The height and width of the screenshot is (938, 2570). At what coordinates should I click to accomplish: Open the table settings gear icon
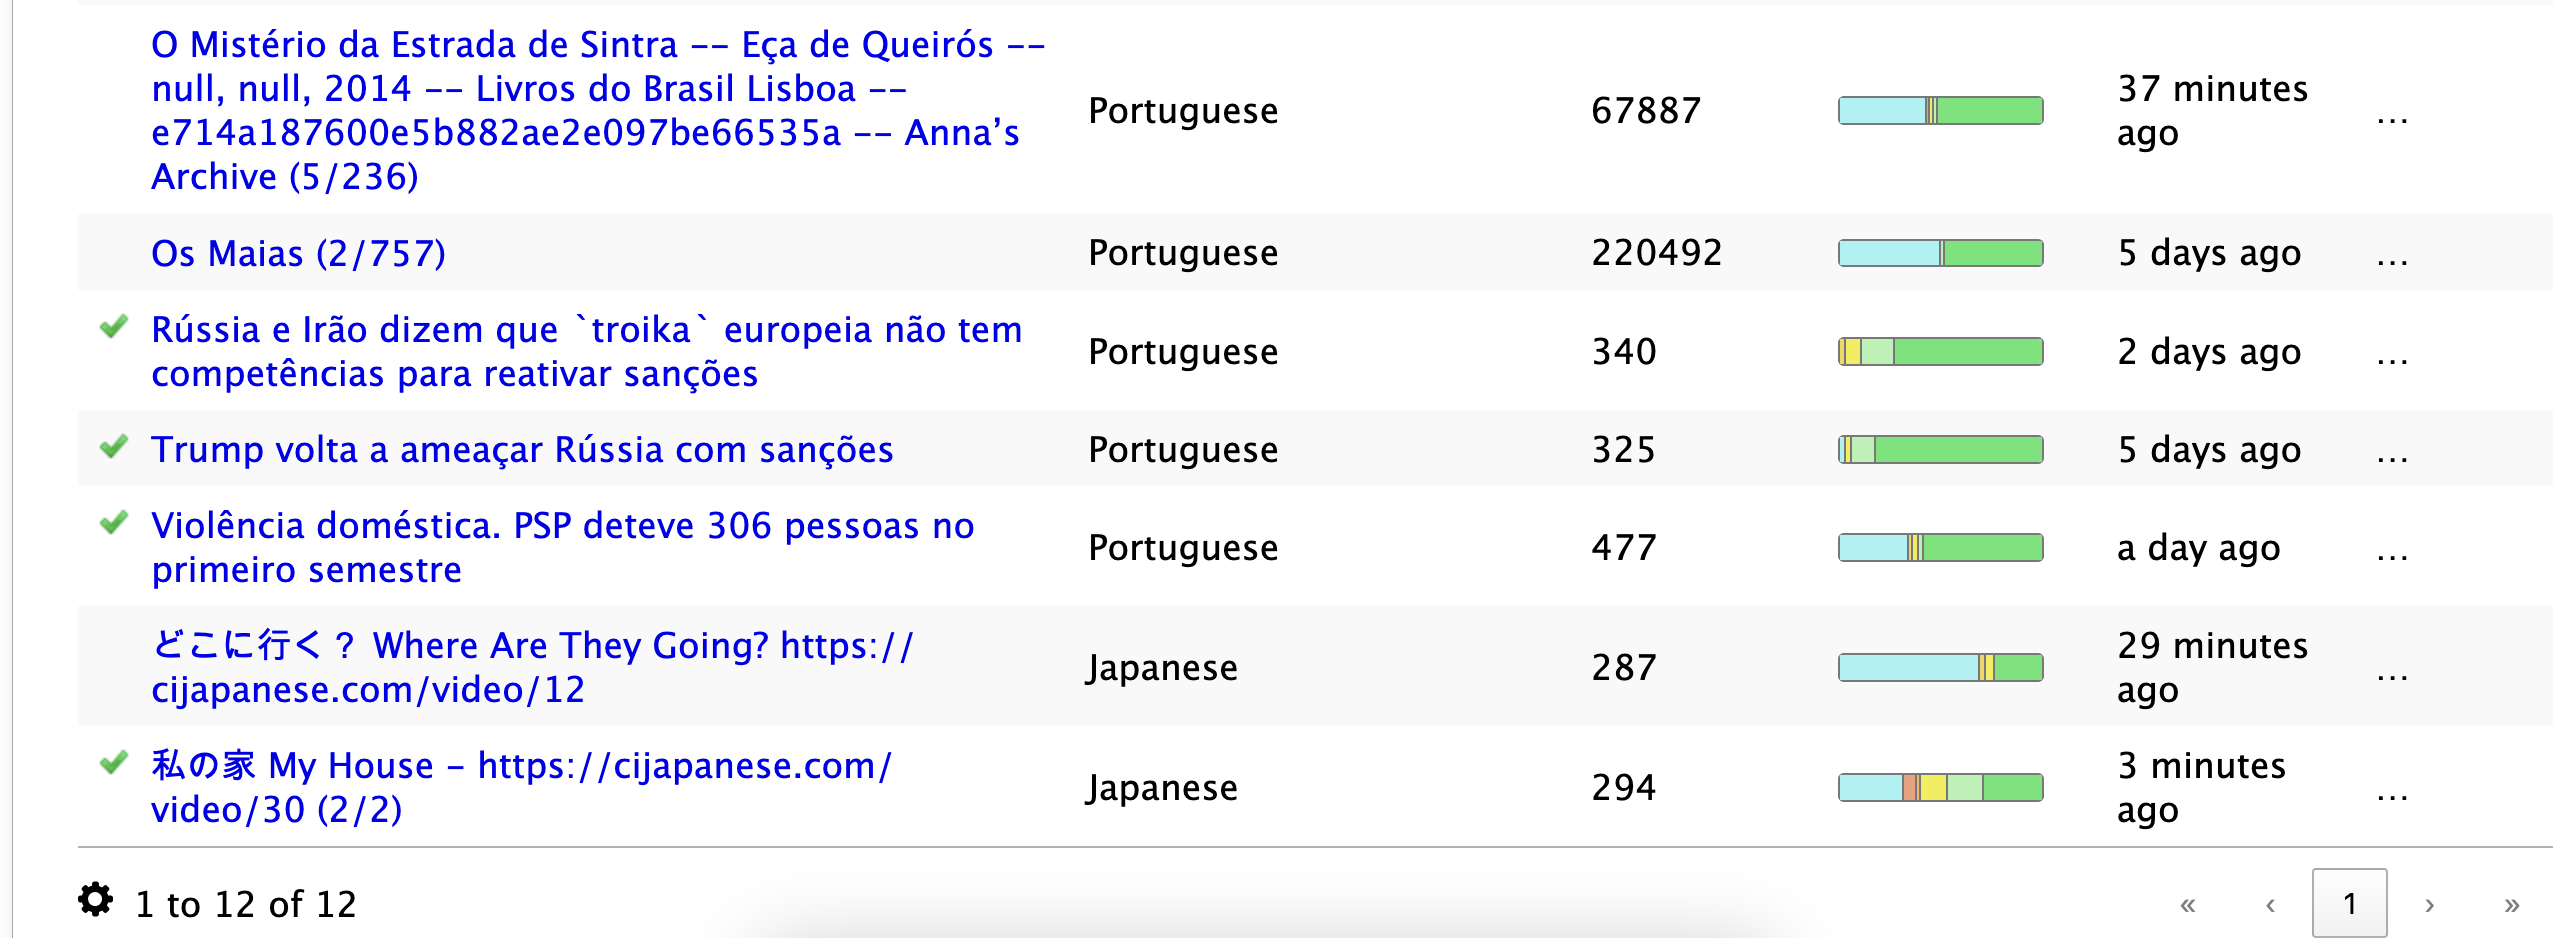coord(95,900)
